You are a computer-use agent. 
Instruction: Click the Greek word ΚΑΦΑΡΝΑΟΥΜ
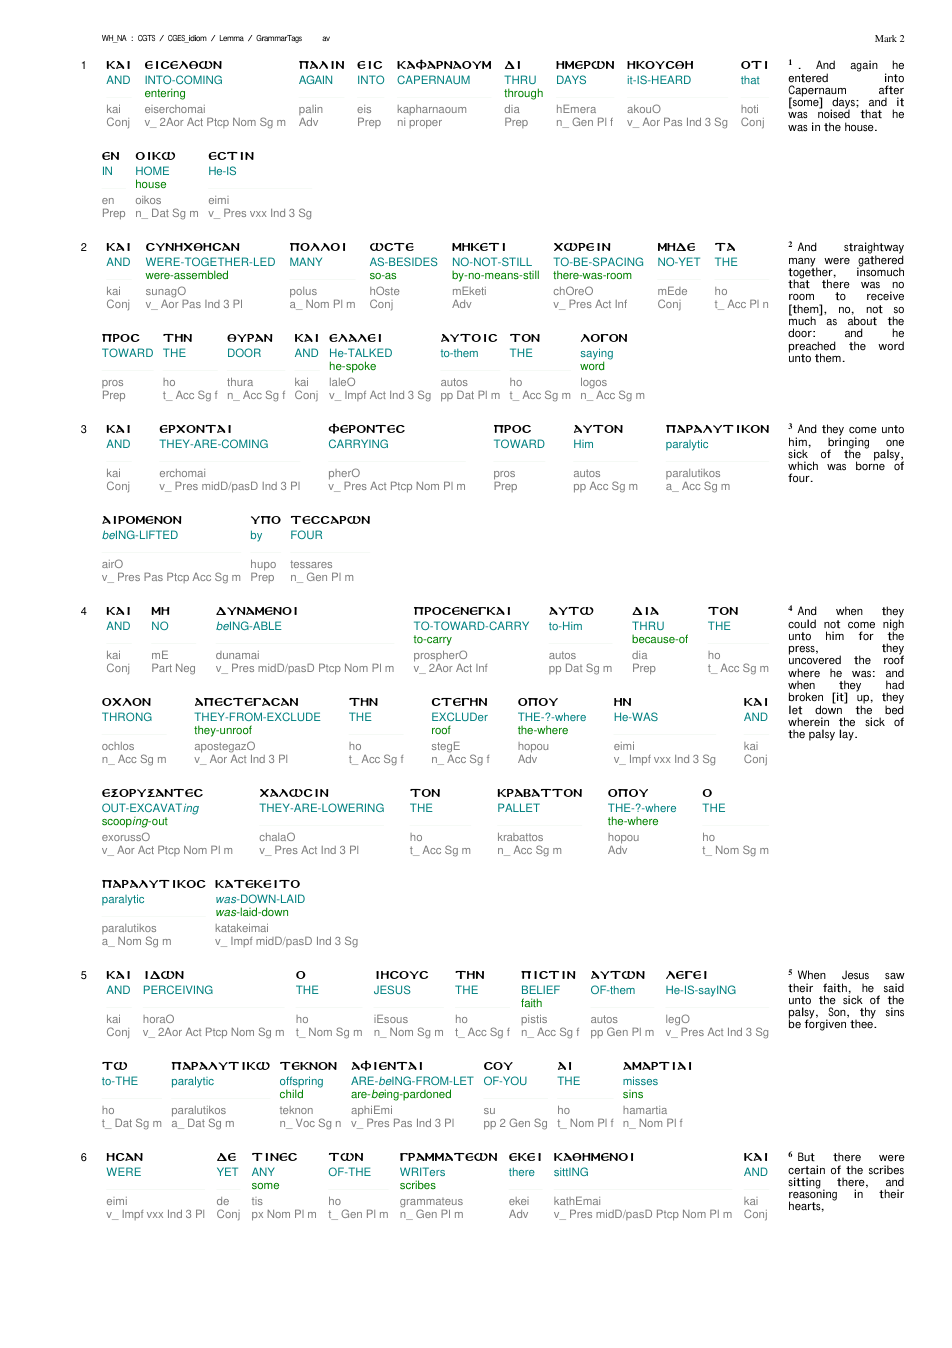click(444, 65)
